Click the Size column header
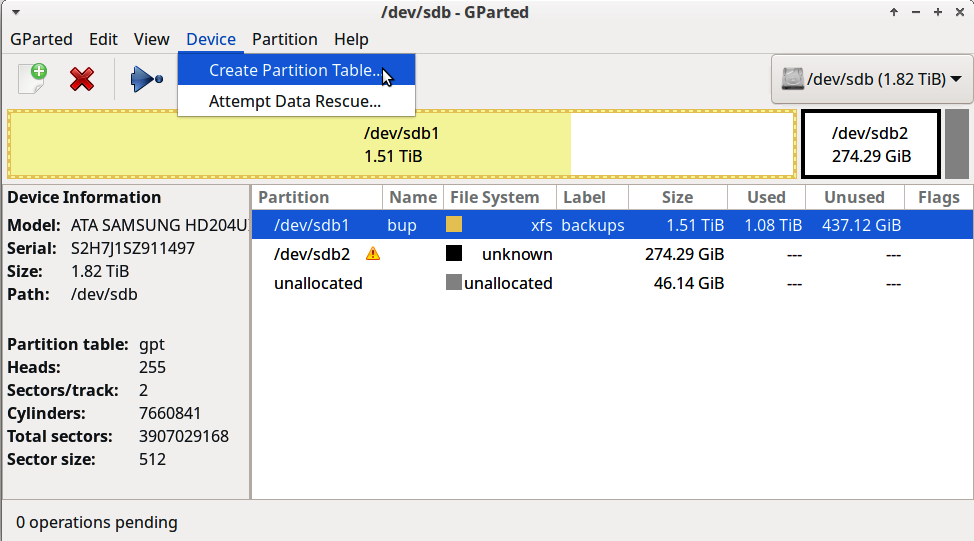 678,198
